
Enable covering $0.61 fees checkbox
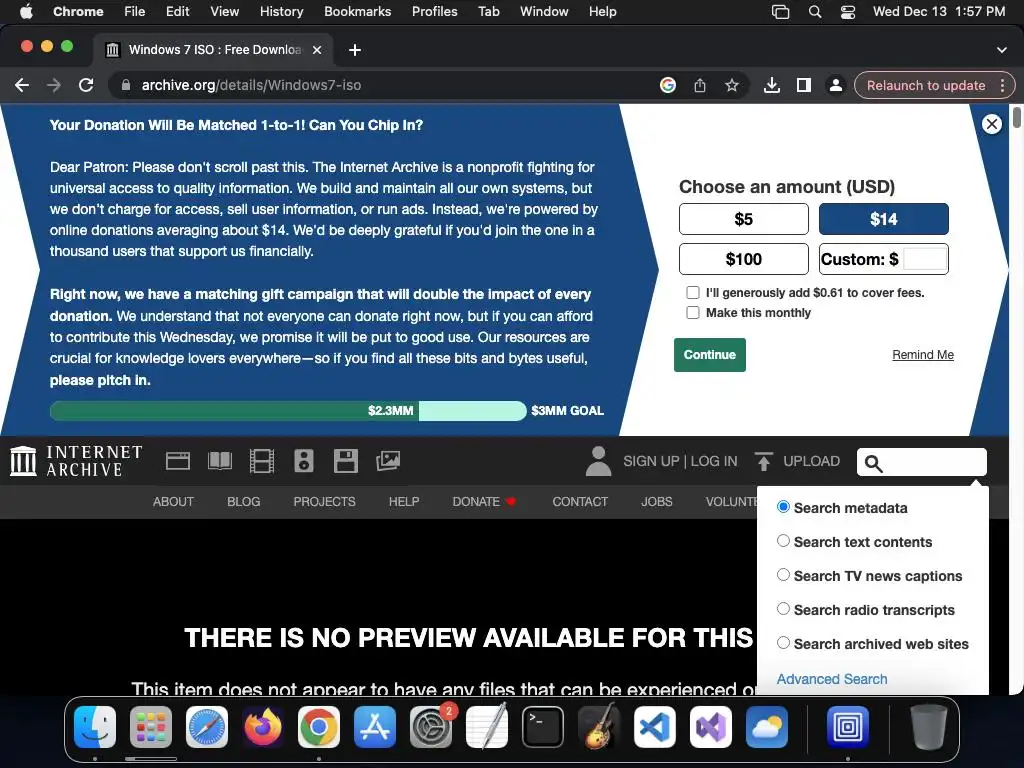coord(693,293)
